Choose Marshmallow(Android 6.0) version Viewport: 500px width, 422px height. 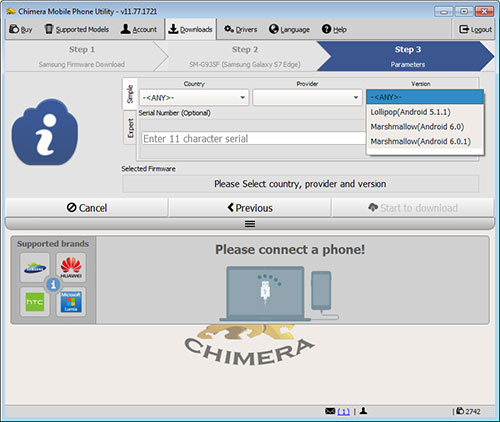click(x=425, y=127)
